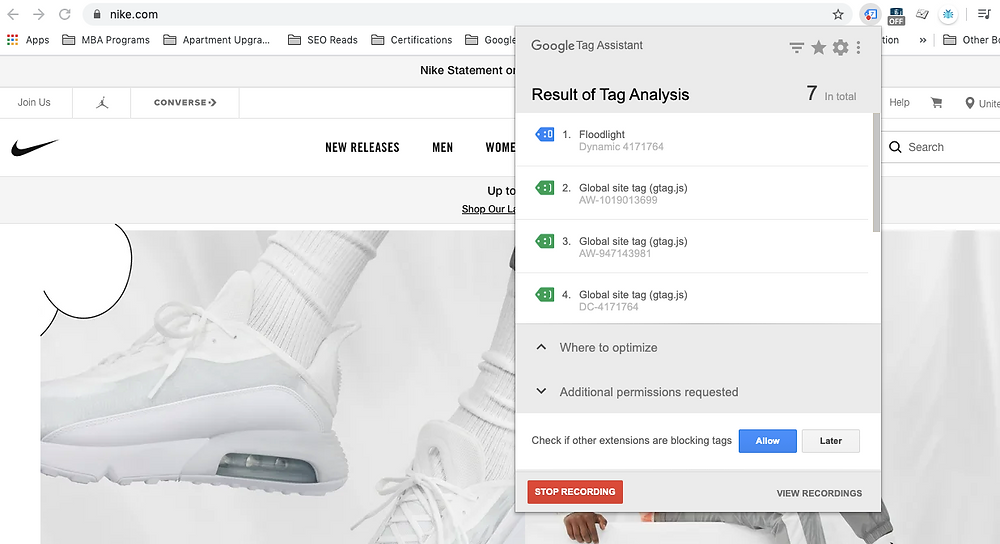The height and width of the screenshot is (544, 1000).
Task: Bookmark this page with the star icon
Action: [838, 14]
